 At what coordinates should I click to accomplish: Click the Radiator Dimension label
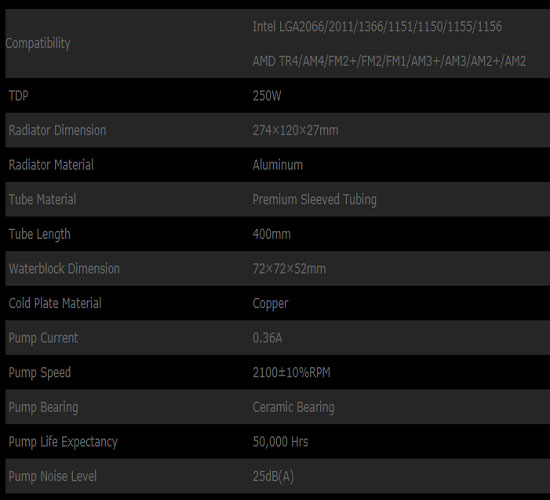[x=57, y=130]
